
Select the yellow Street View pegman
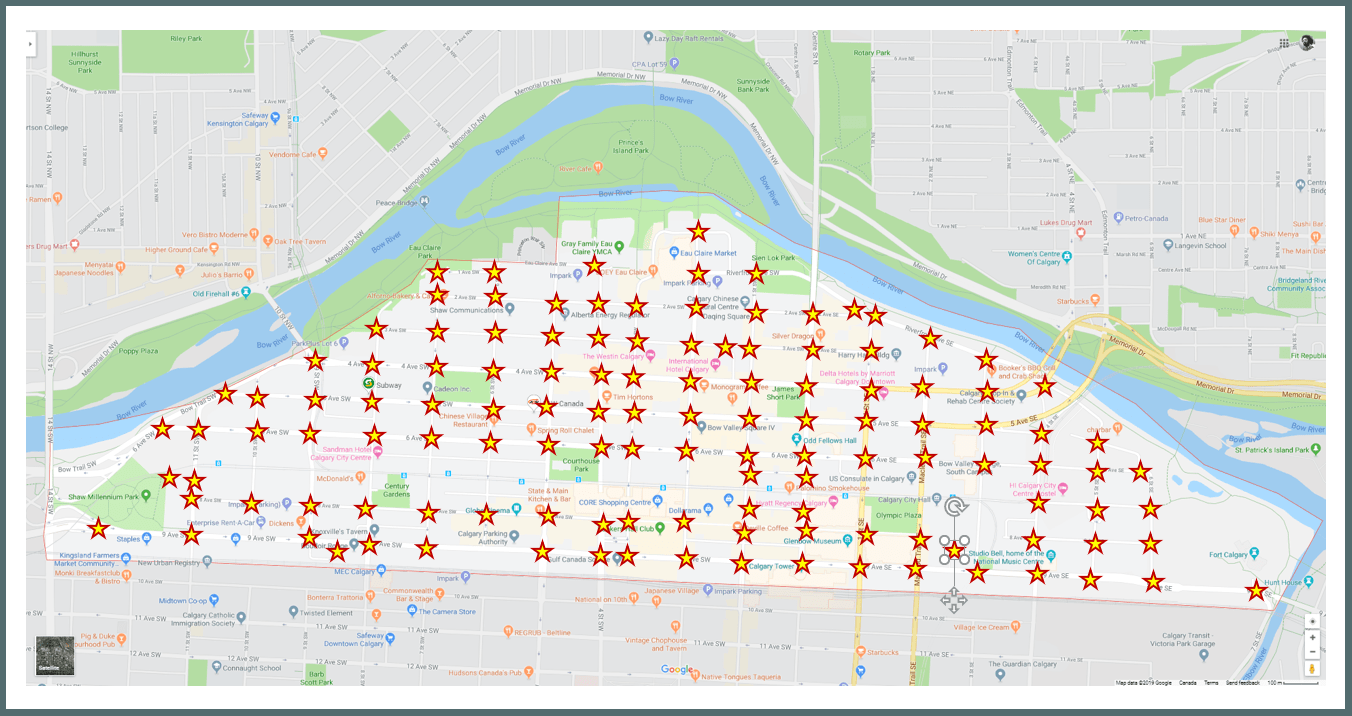pos(1312,669)
